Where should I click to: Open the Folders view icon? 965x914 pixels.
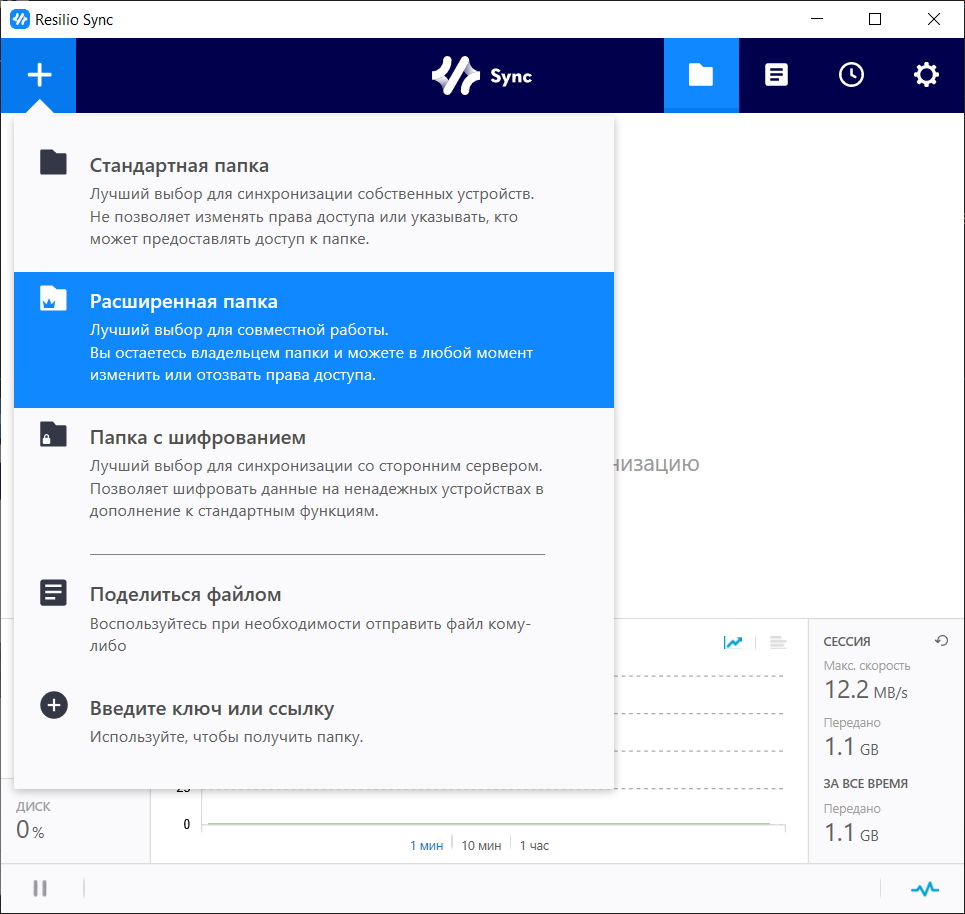point(701,75)
